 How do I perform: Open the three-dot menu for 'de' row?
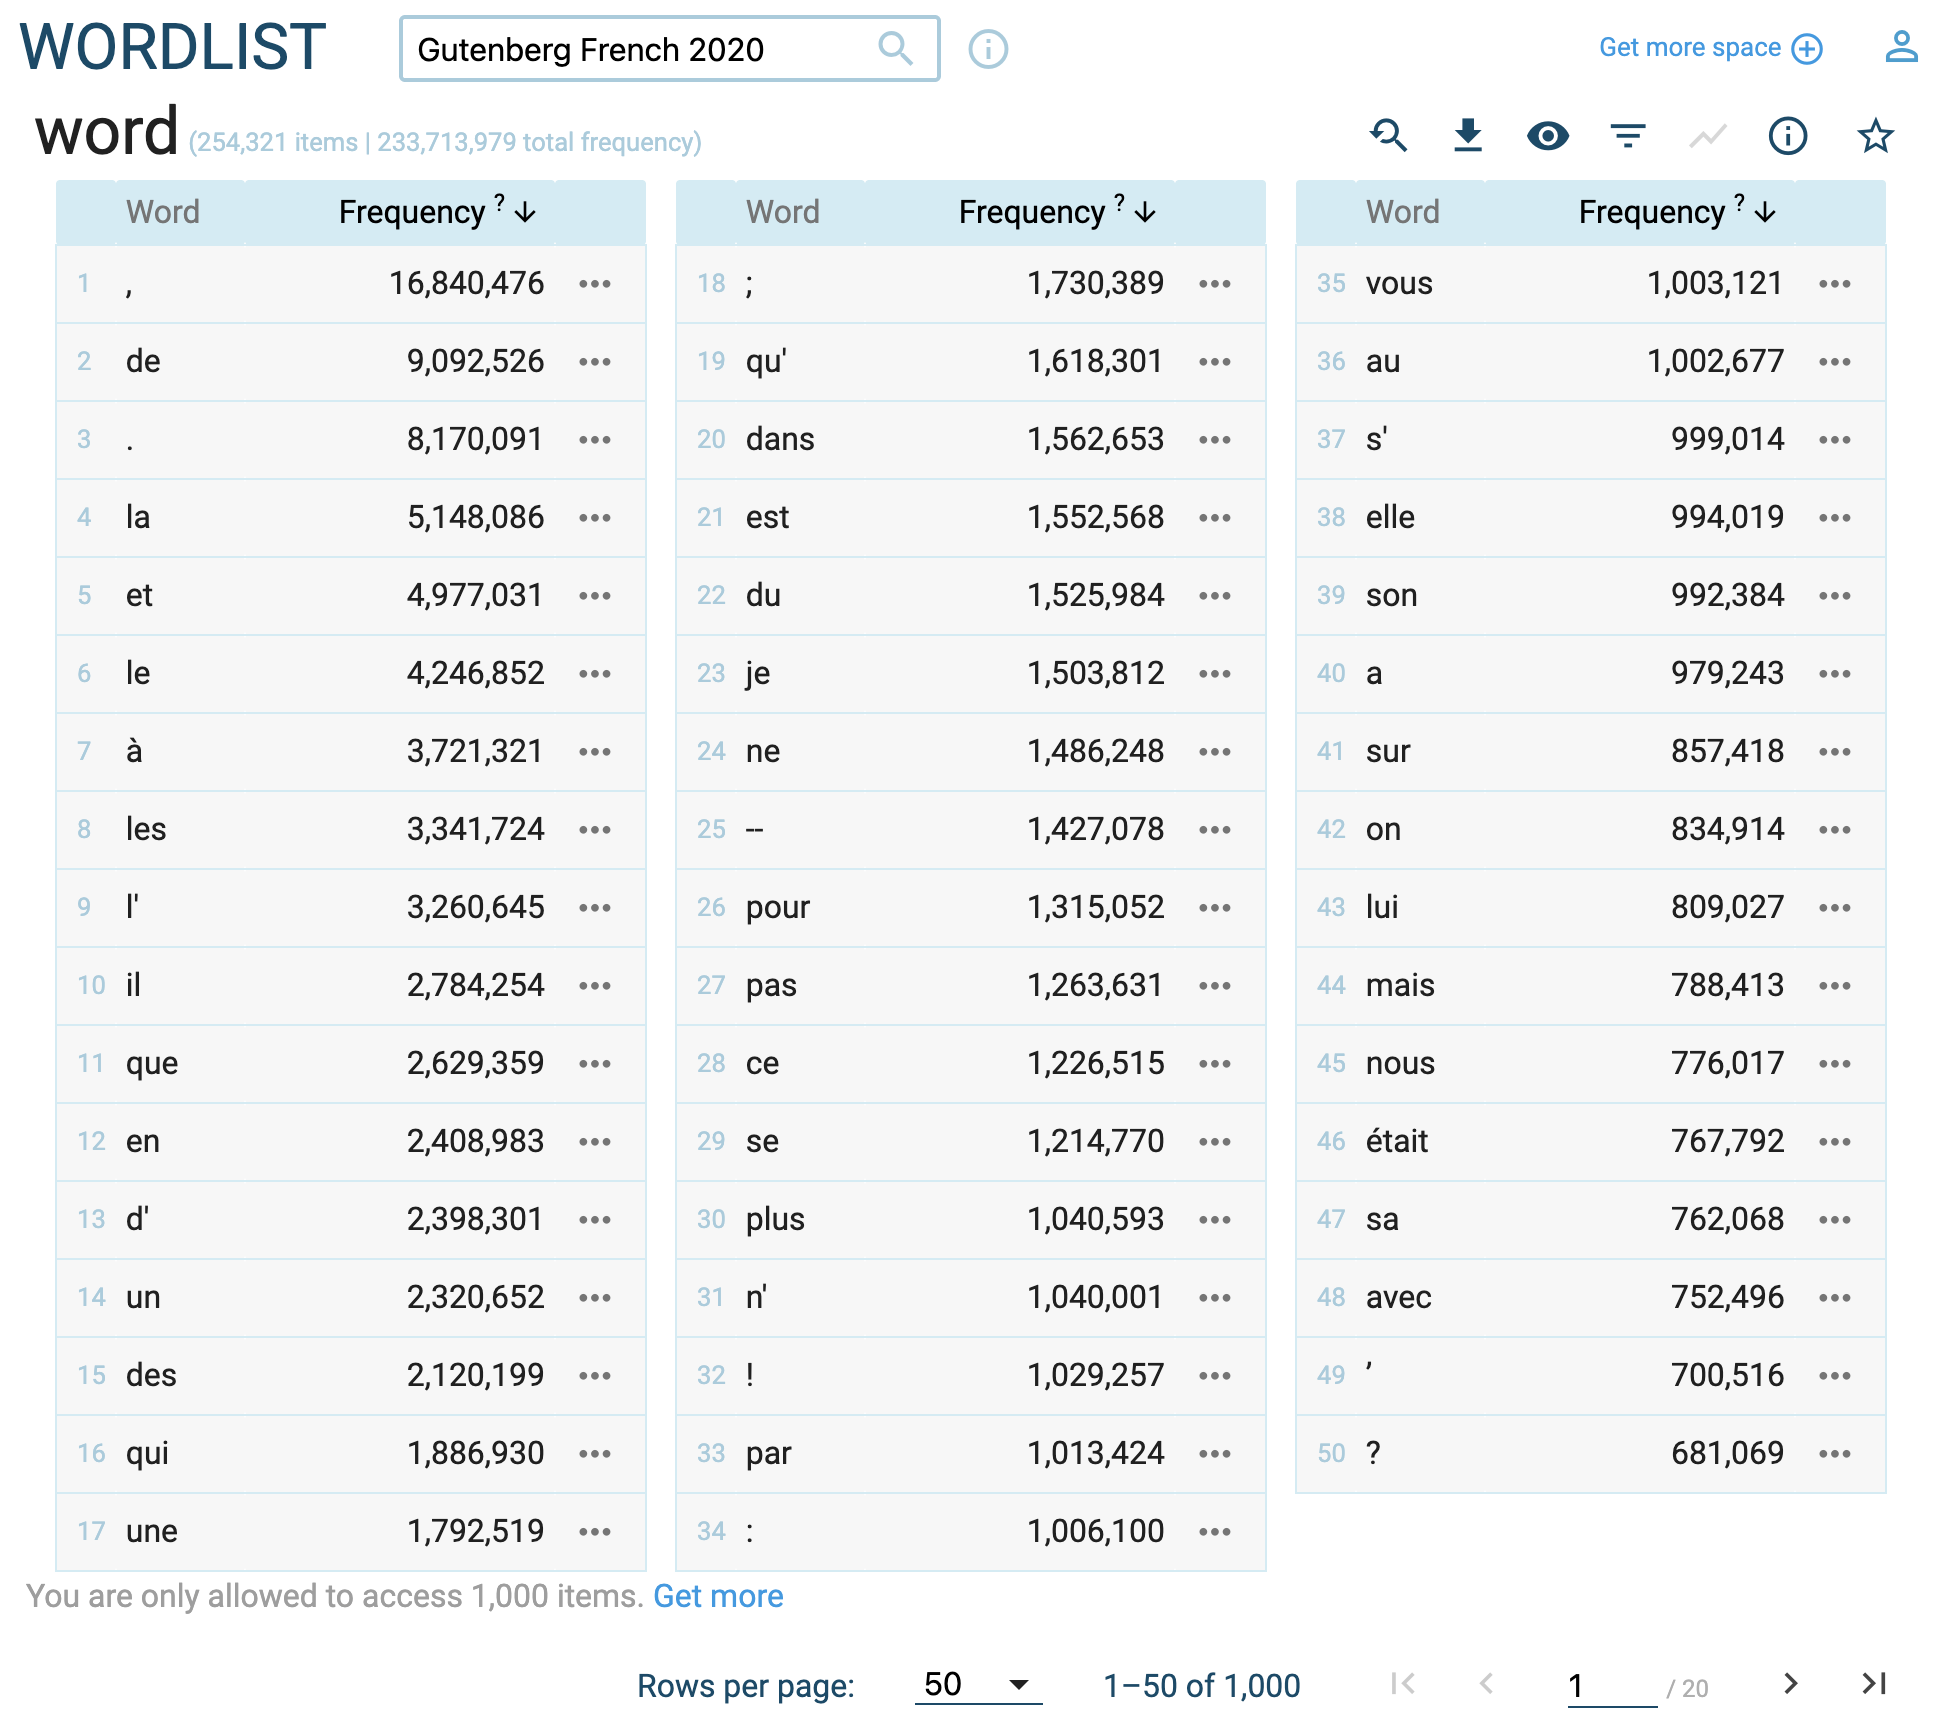click(595, 362)
